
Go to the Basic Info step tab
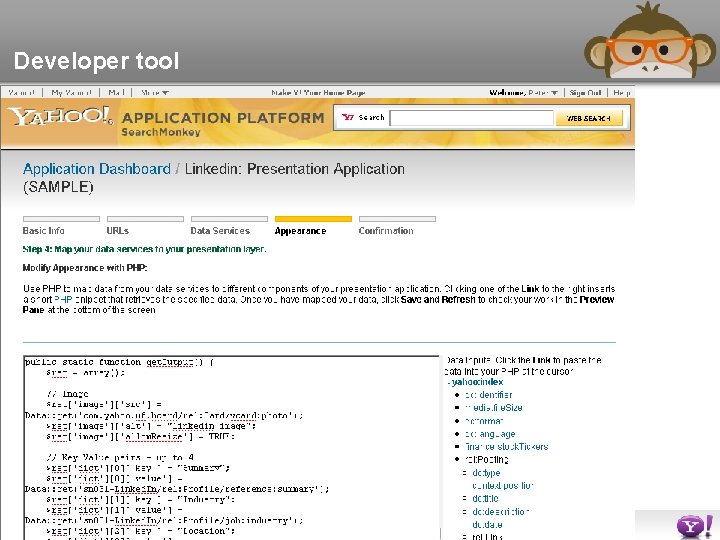click(61, 226)
